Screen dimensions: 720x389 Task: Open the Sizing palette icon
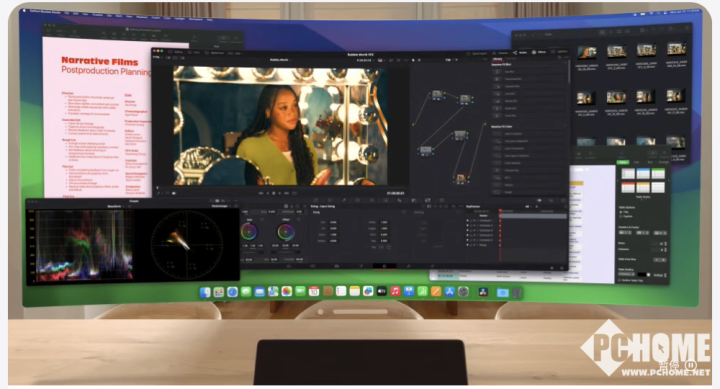(428, 200)
